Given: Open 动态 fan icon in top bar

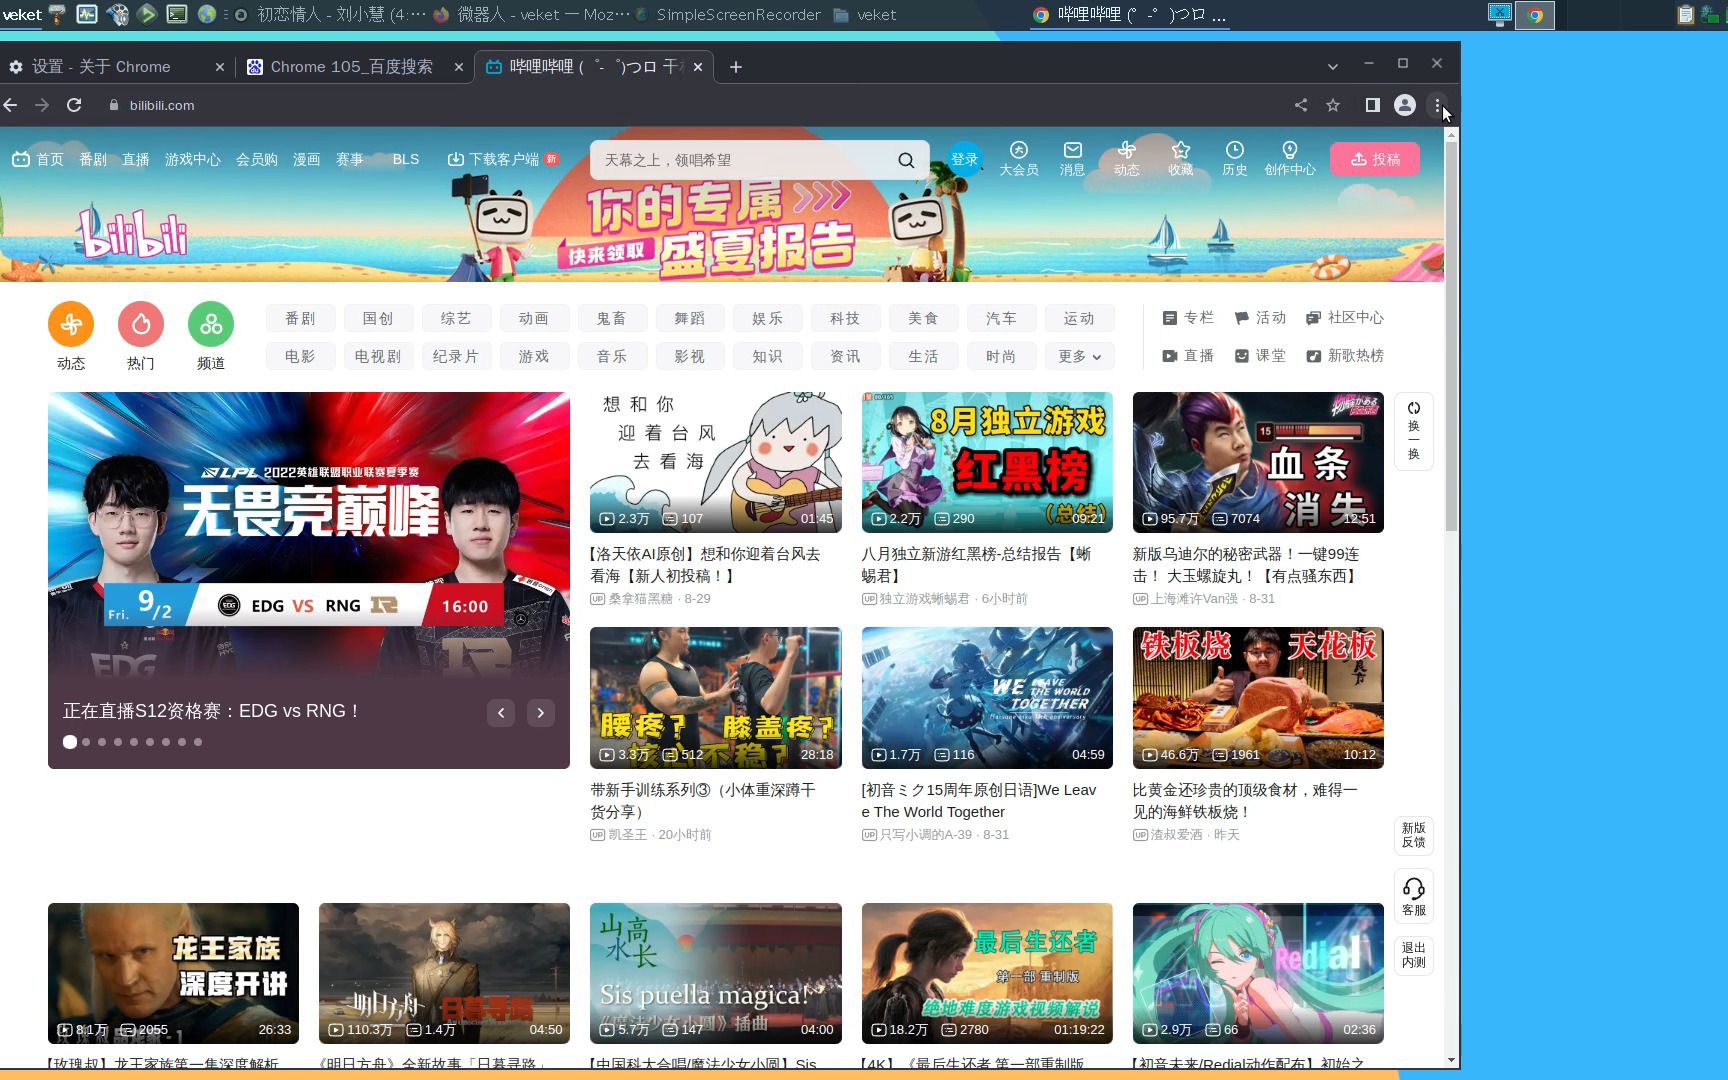Looking at the screenshot, I should click(x=1127, y=159).
